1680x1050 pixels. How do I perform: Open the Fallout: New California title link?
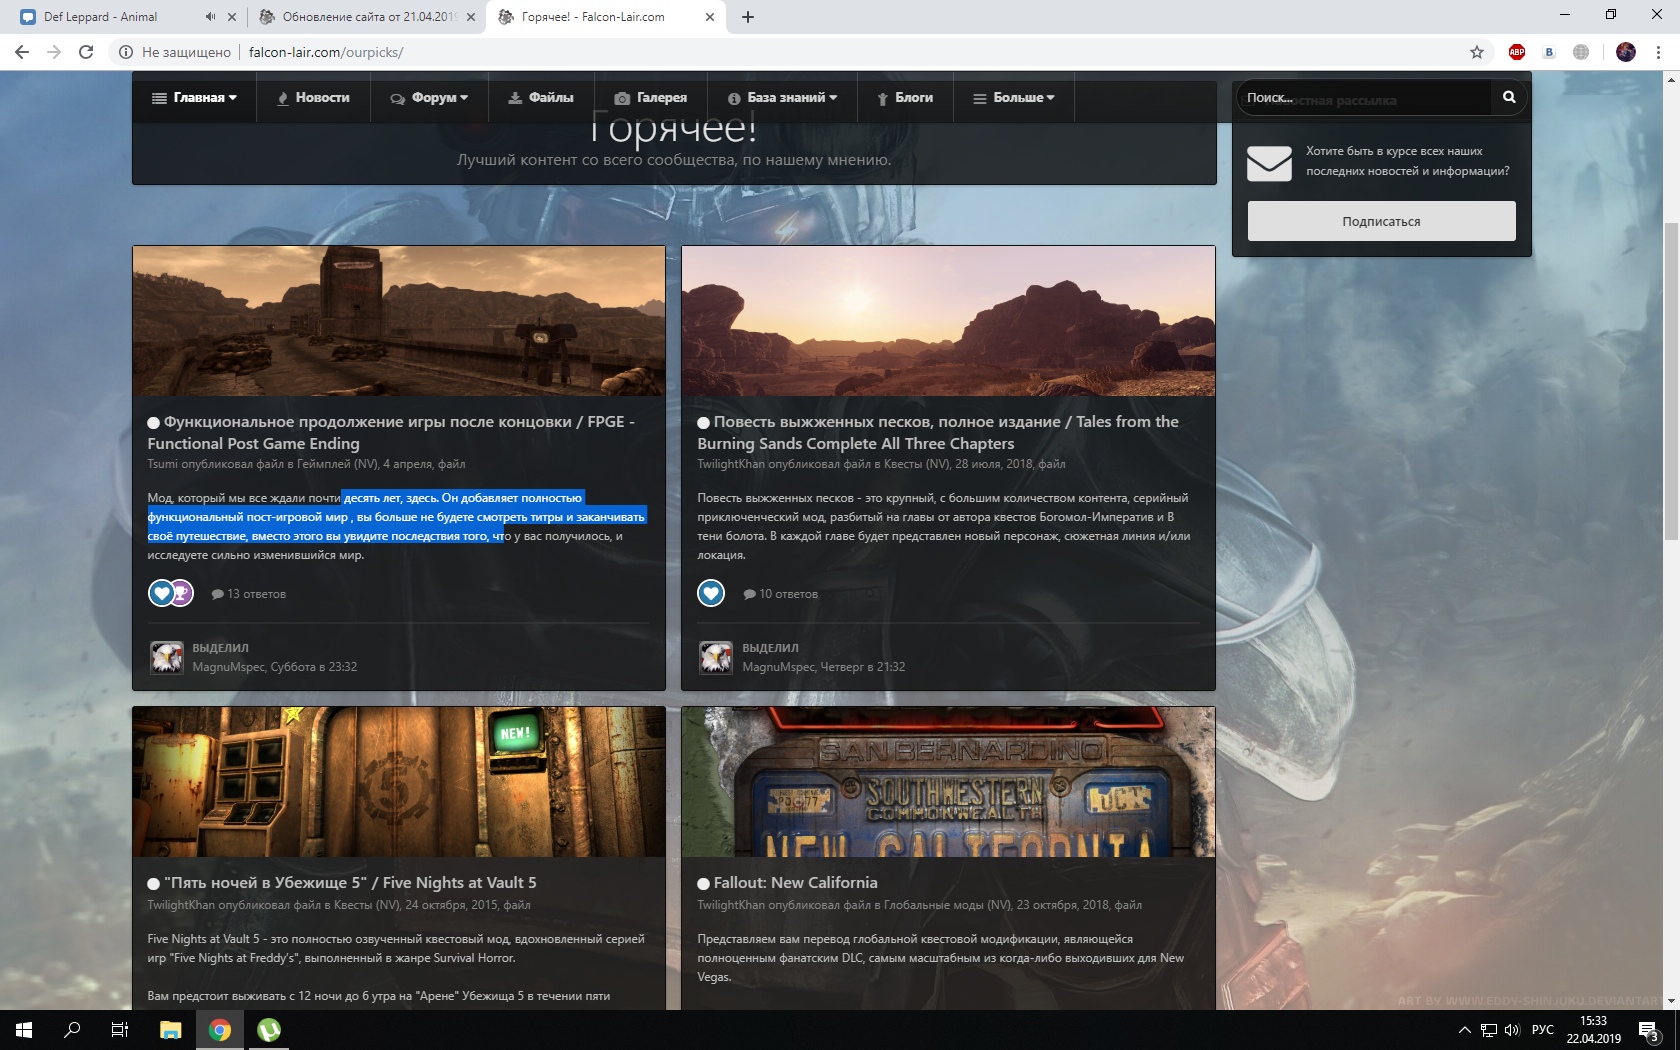[x=795, y=883]
